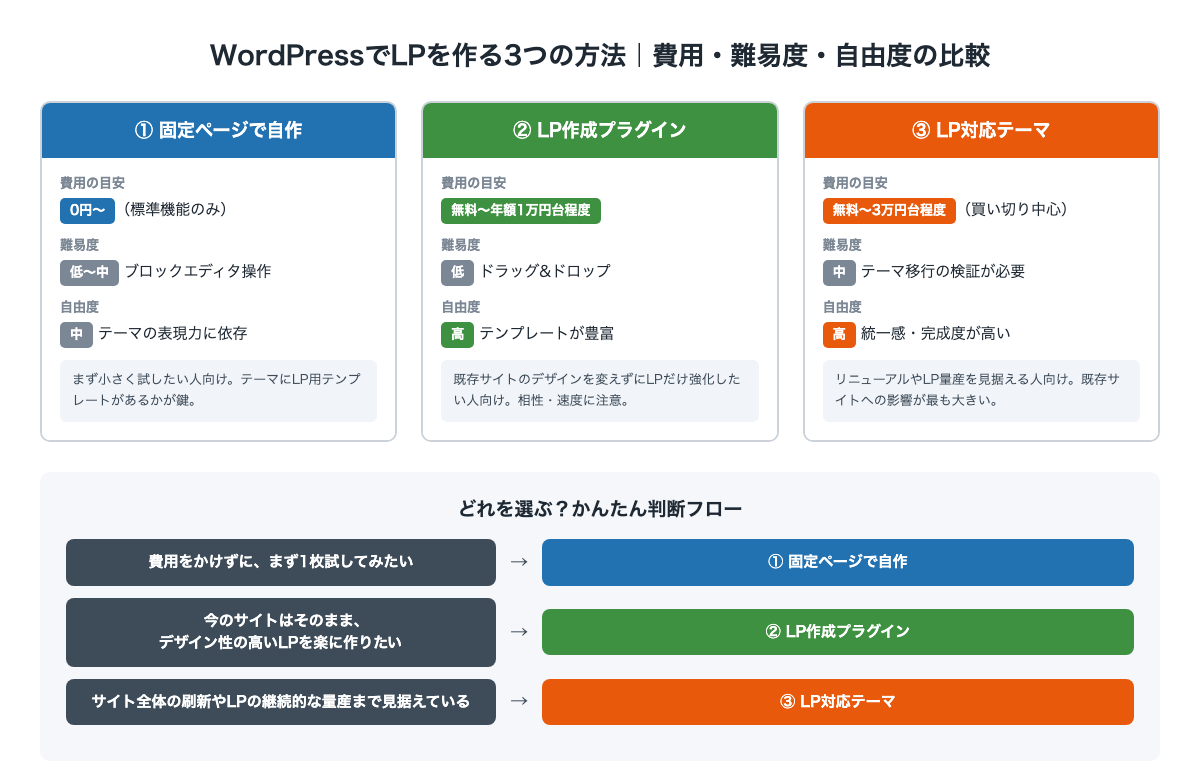Click the dark box 'サイト全体の刷新やLPの継続的な量産'

pyautogui.click(x=281, y=702)
